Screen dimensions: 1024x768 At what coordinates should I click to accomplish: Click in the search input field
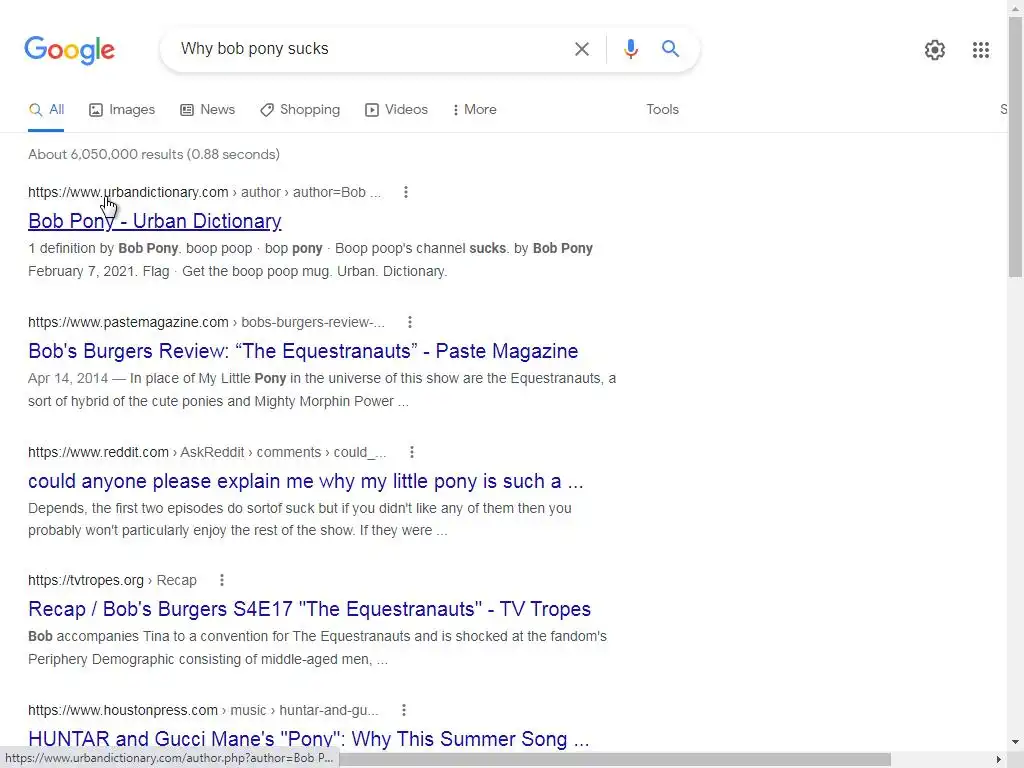(369, 49)
